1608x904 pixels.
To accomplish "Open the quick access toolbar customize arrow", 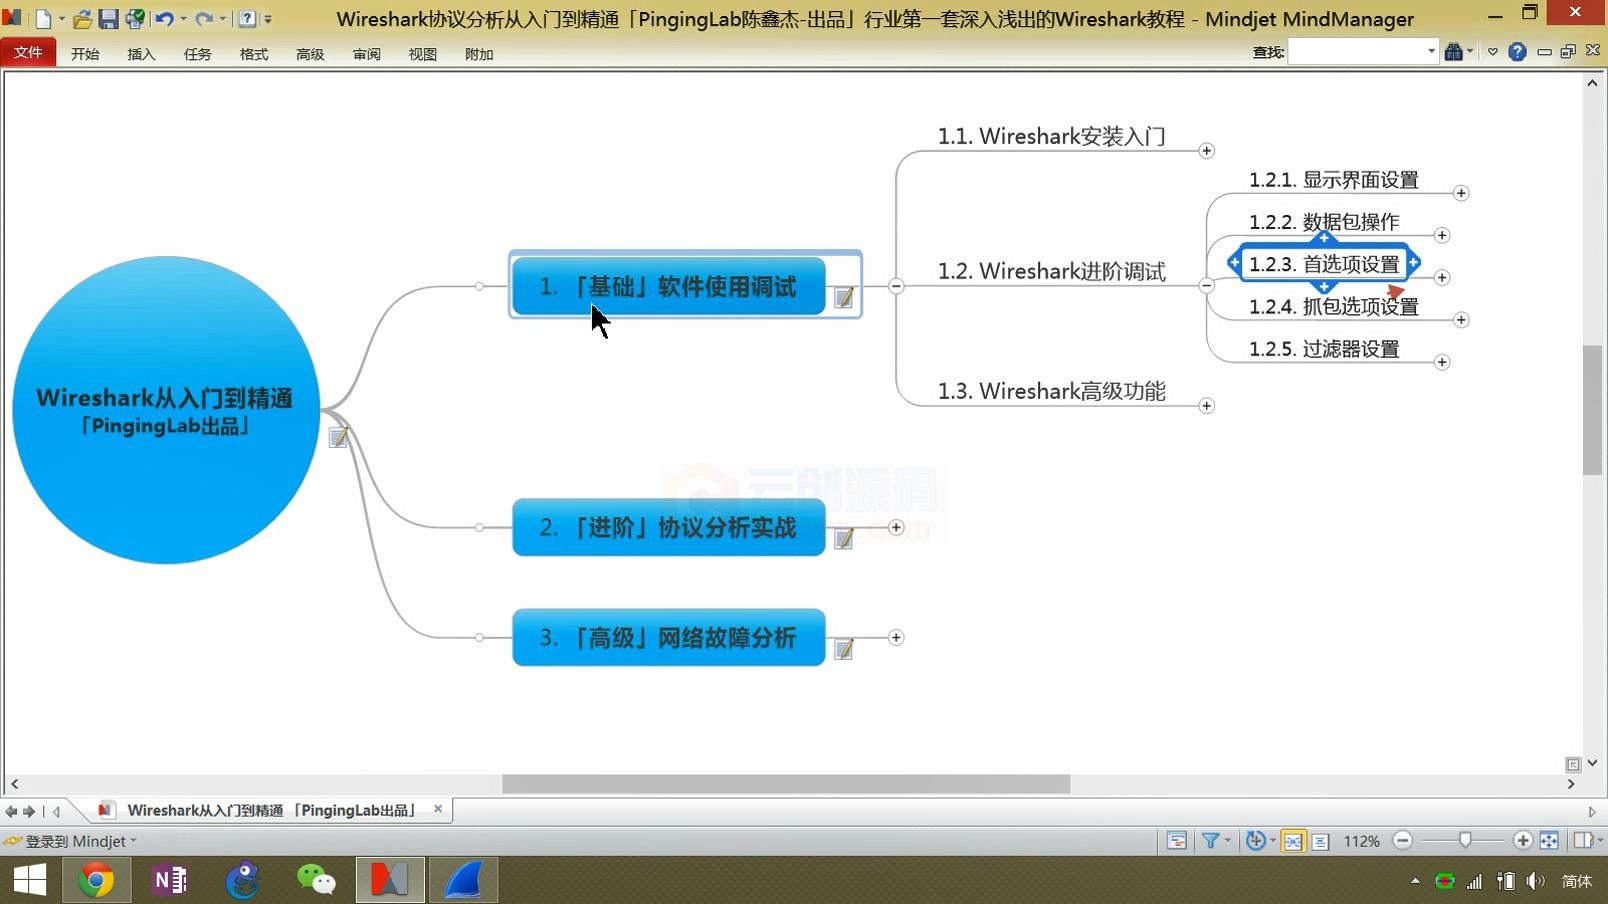I will point(268,19).
